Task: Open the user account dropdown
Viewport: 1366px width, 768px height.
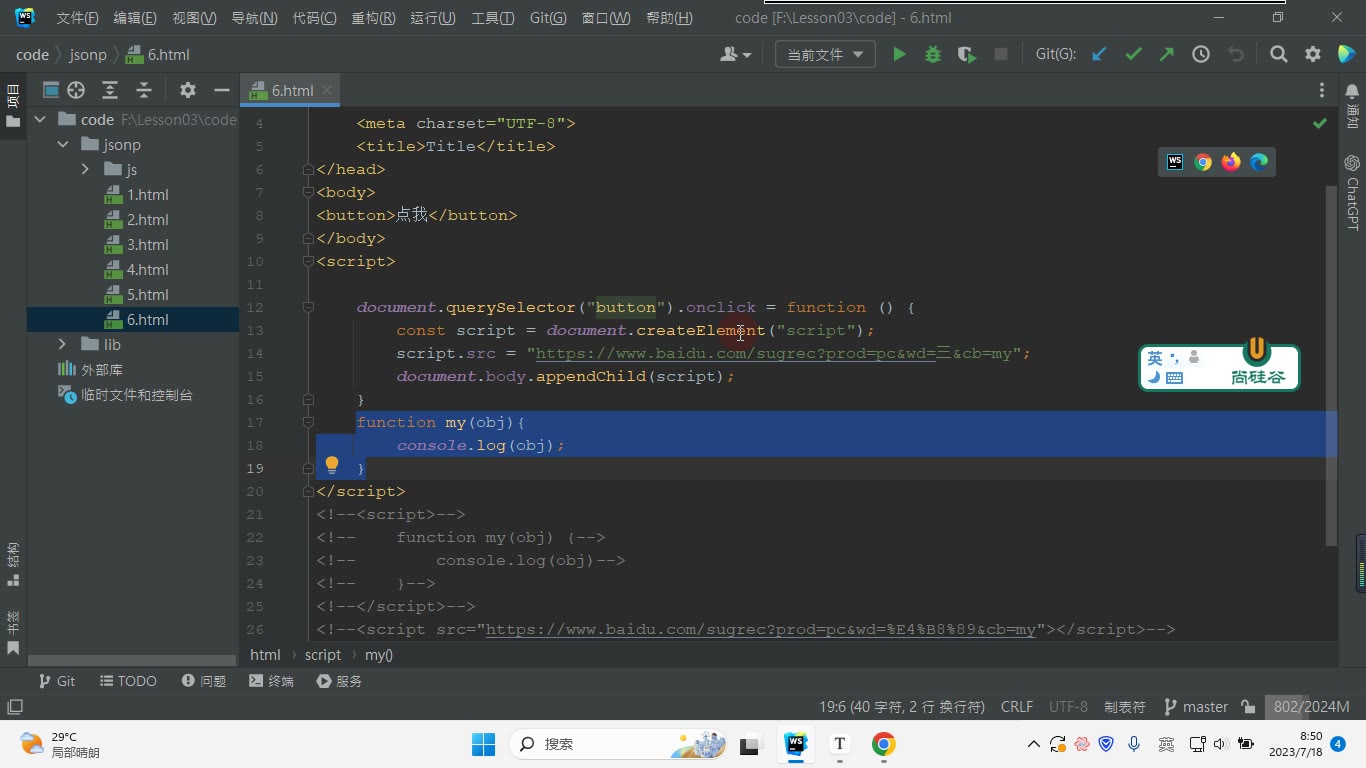Action: point(736,55)
